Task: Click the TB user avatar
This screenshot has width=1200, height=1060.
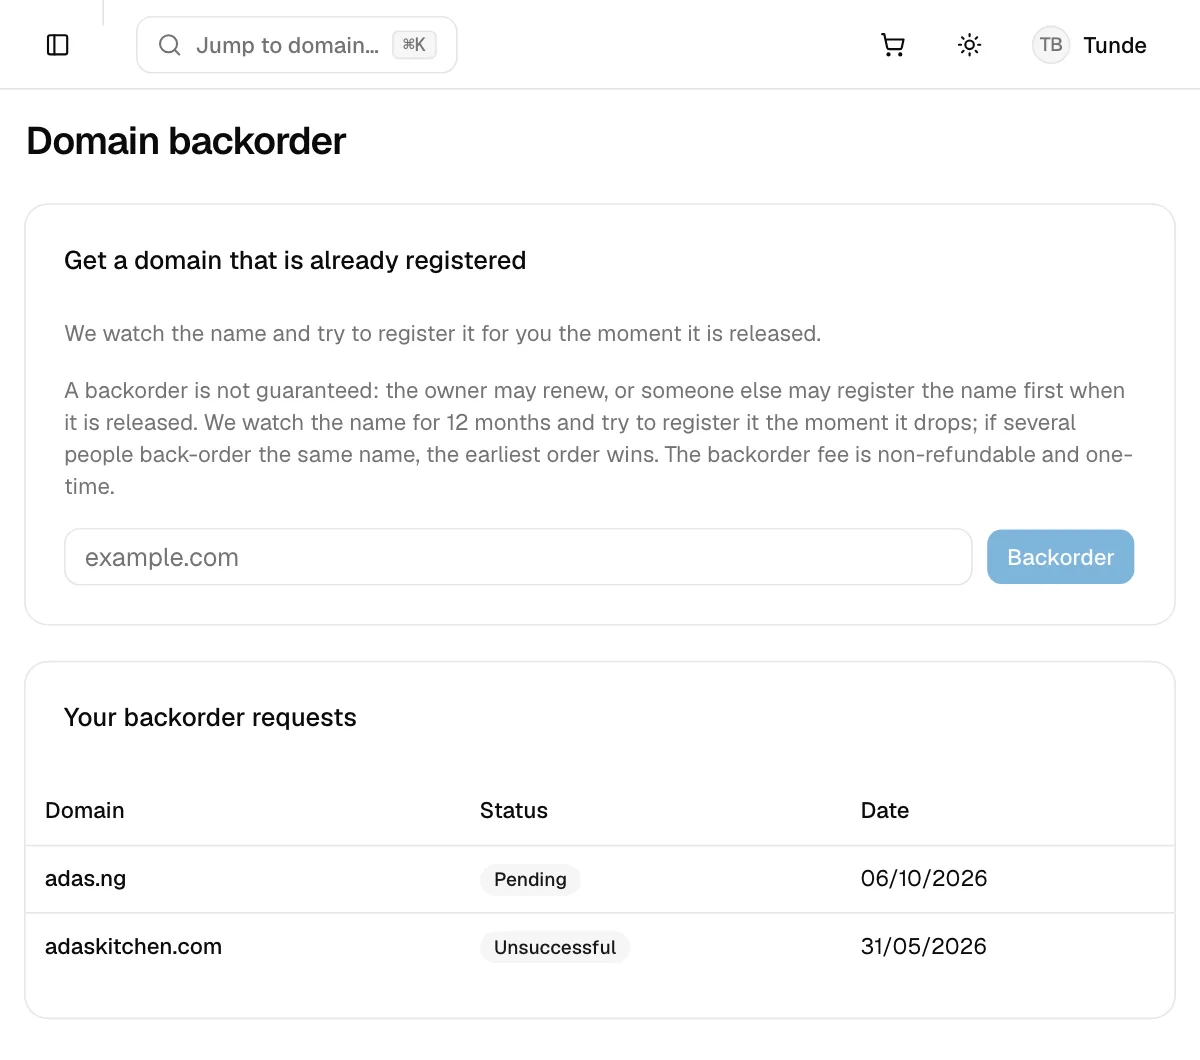Action: (x=1051, y=45)
